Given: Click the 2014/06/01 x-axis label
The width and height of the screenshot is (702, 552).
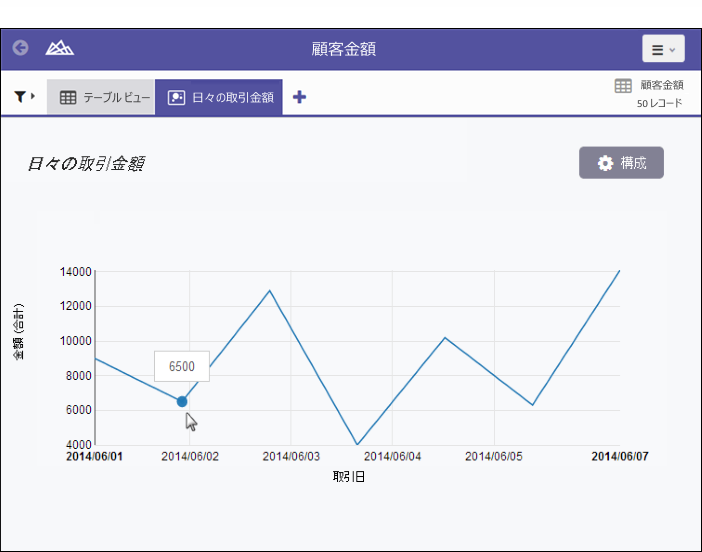Looking at the screenshot, I should pos(94,457).
